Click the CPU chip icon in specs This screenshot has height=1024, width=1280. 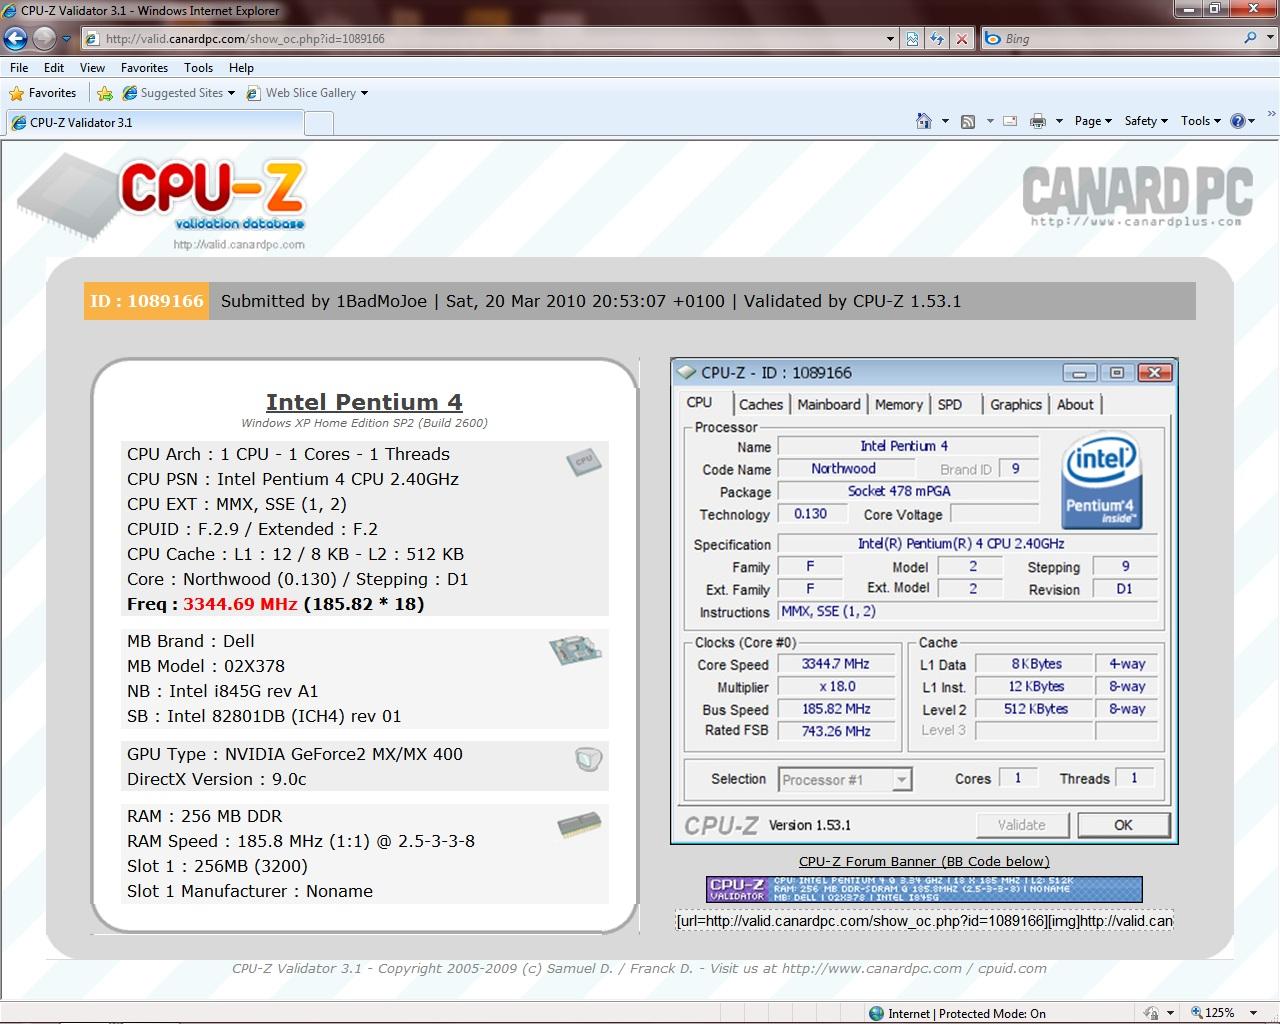point(584,462)
